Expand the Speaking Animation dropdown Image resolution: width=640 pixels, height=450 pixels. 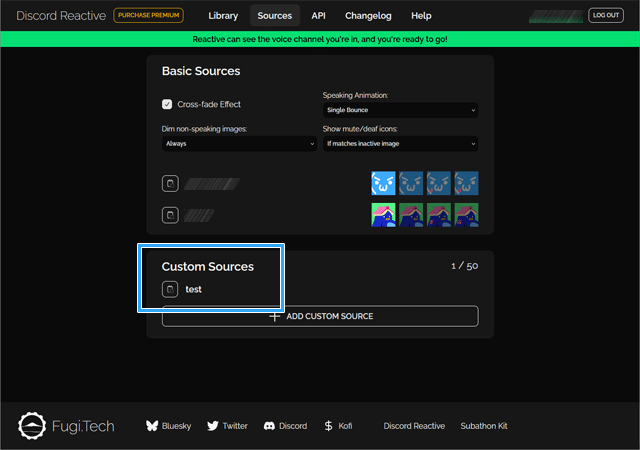click(400, 110)
